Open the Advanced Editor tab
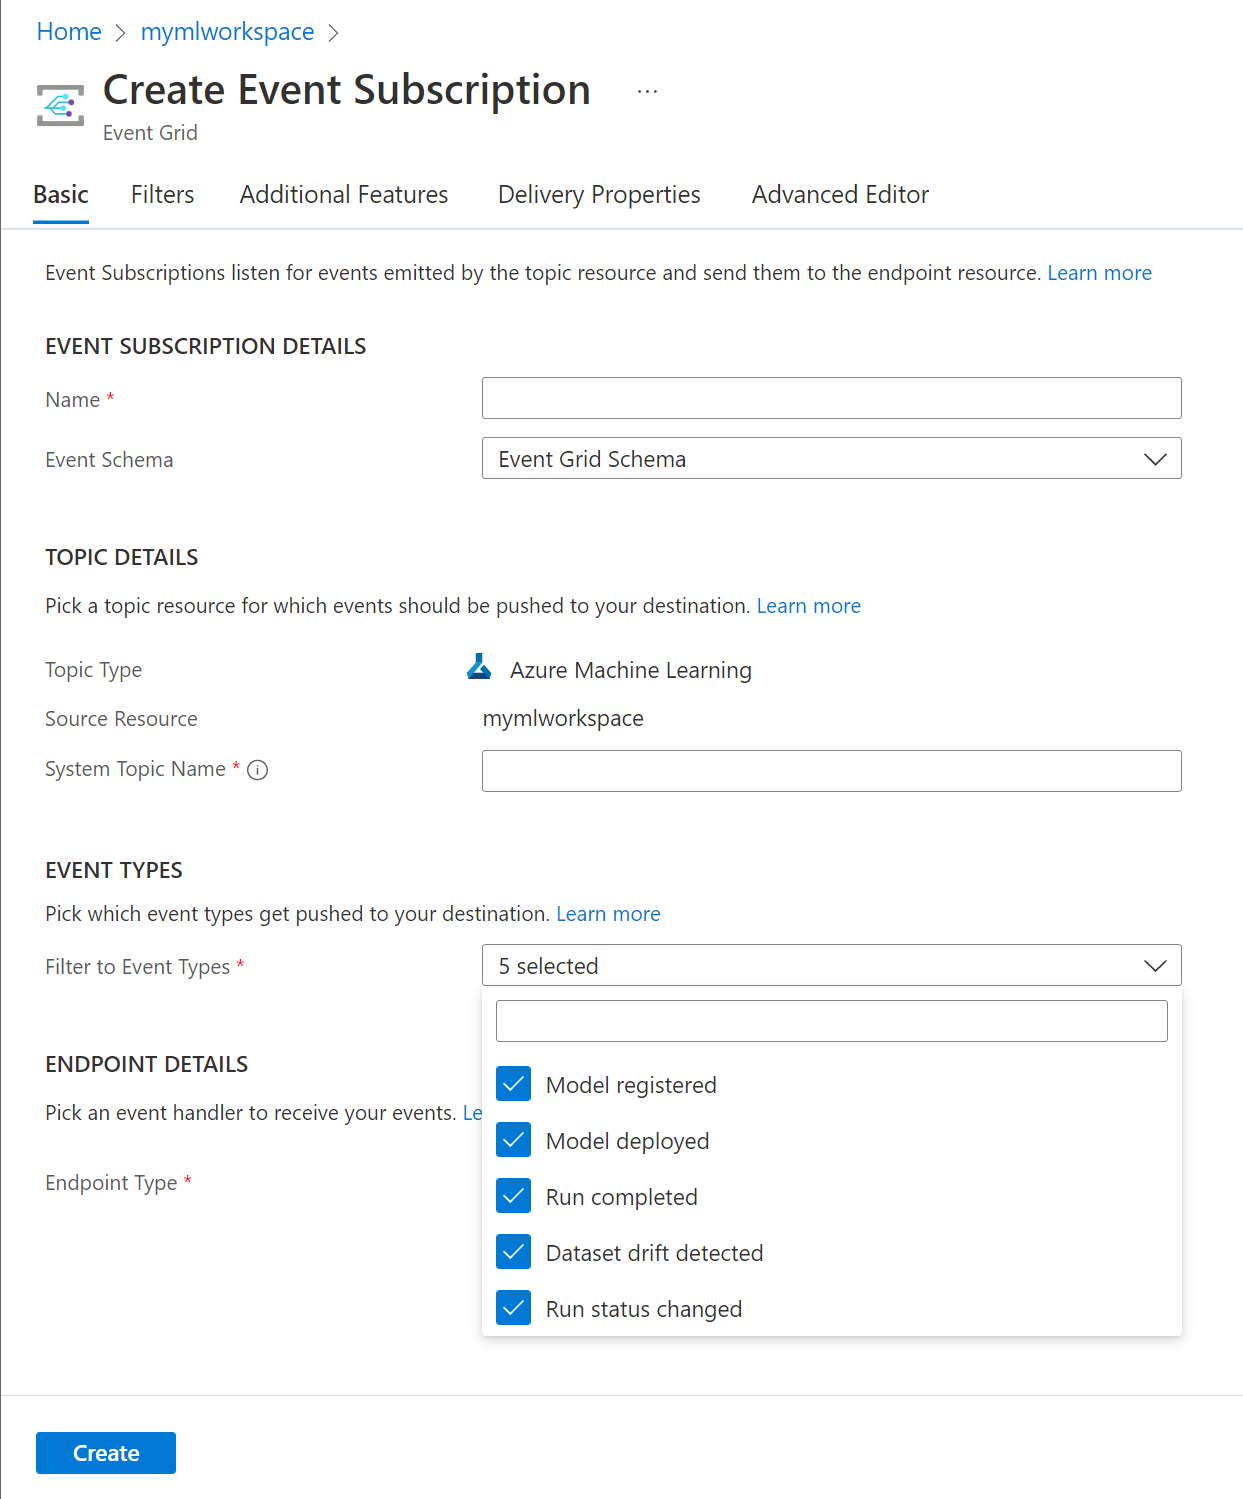1243x1499 pixels. [840, 195]
